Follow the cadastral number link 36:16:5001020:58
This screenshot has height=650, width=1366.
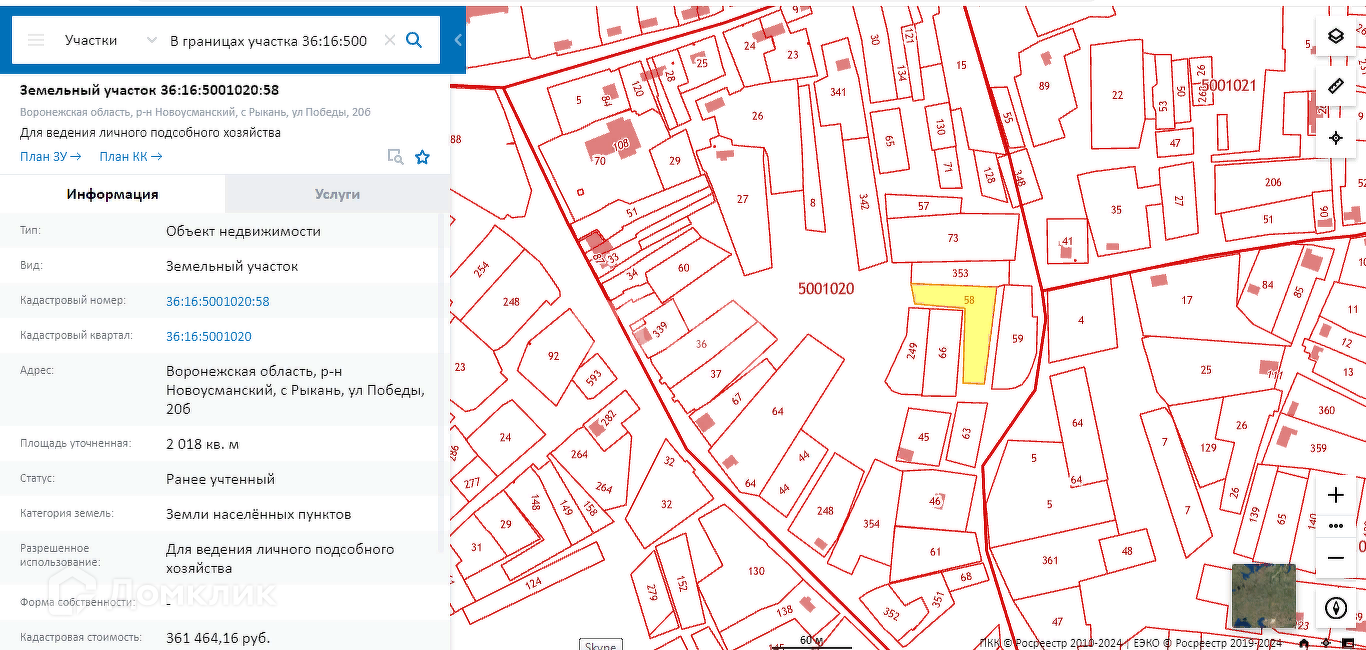[x=217, y=301]
